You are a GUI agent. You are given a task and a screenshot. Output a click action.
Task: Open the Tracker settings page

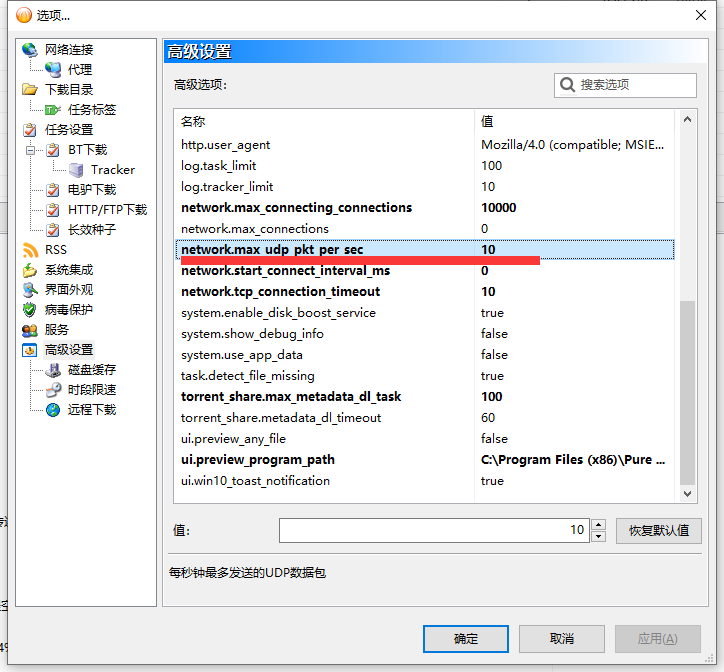coord(113,170)
